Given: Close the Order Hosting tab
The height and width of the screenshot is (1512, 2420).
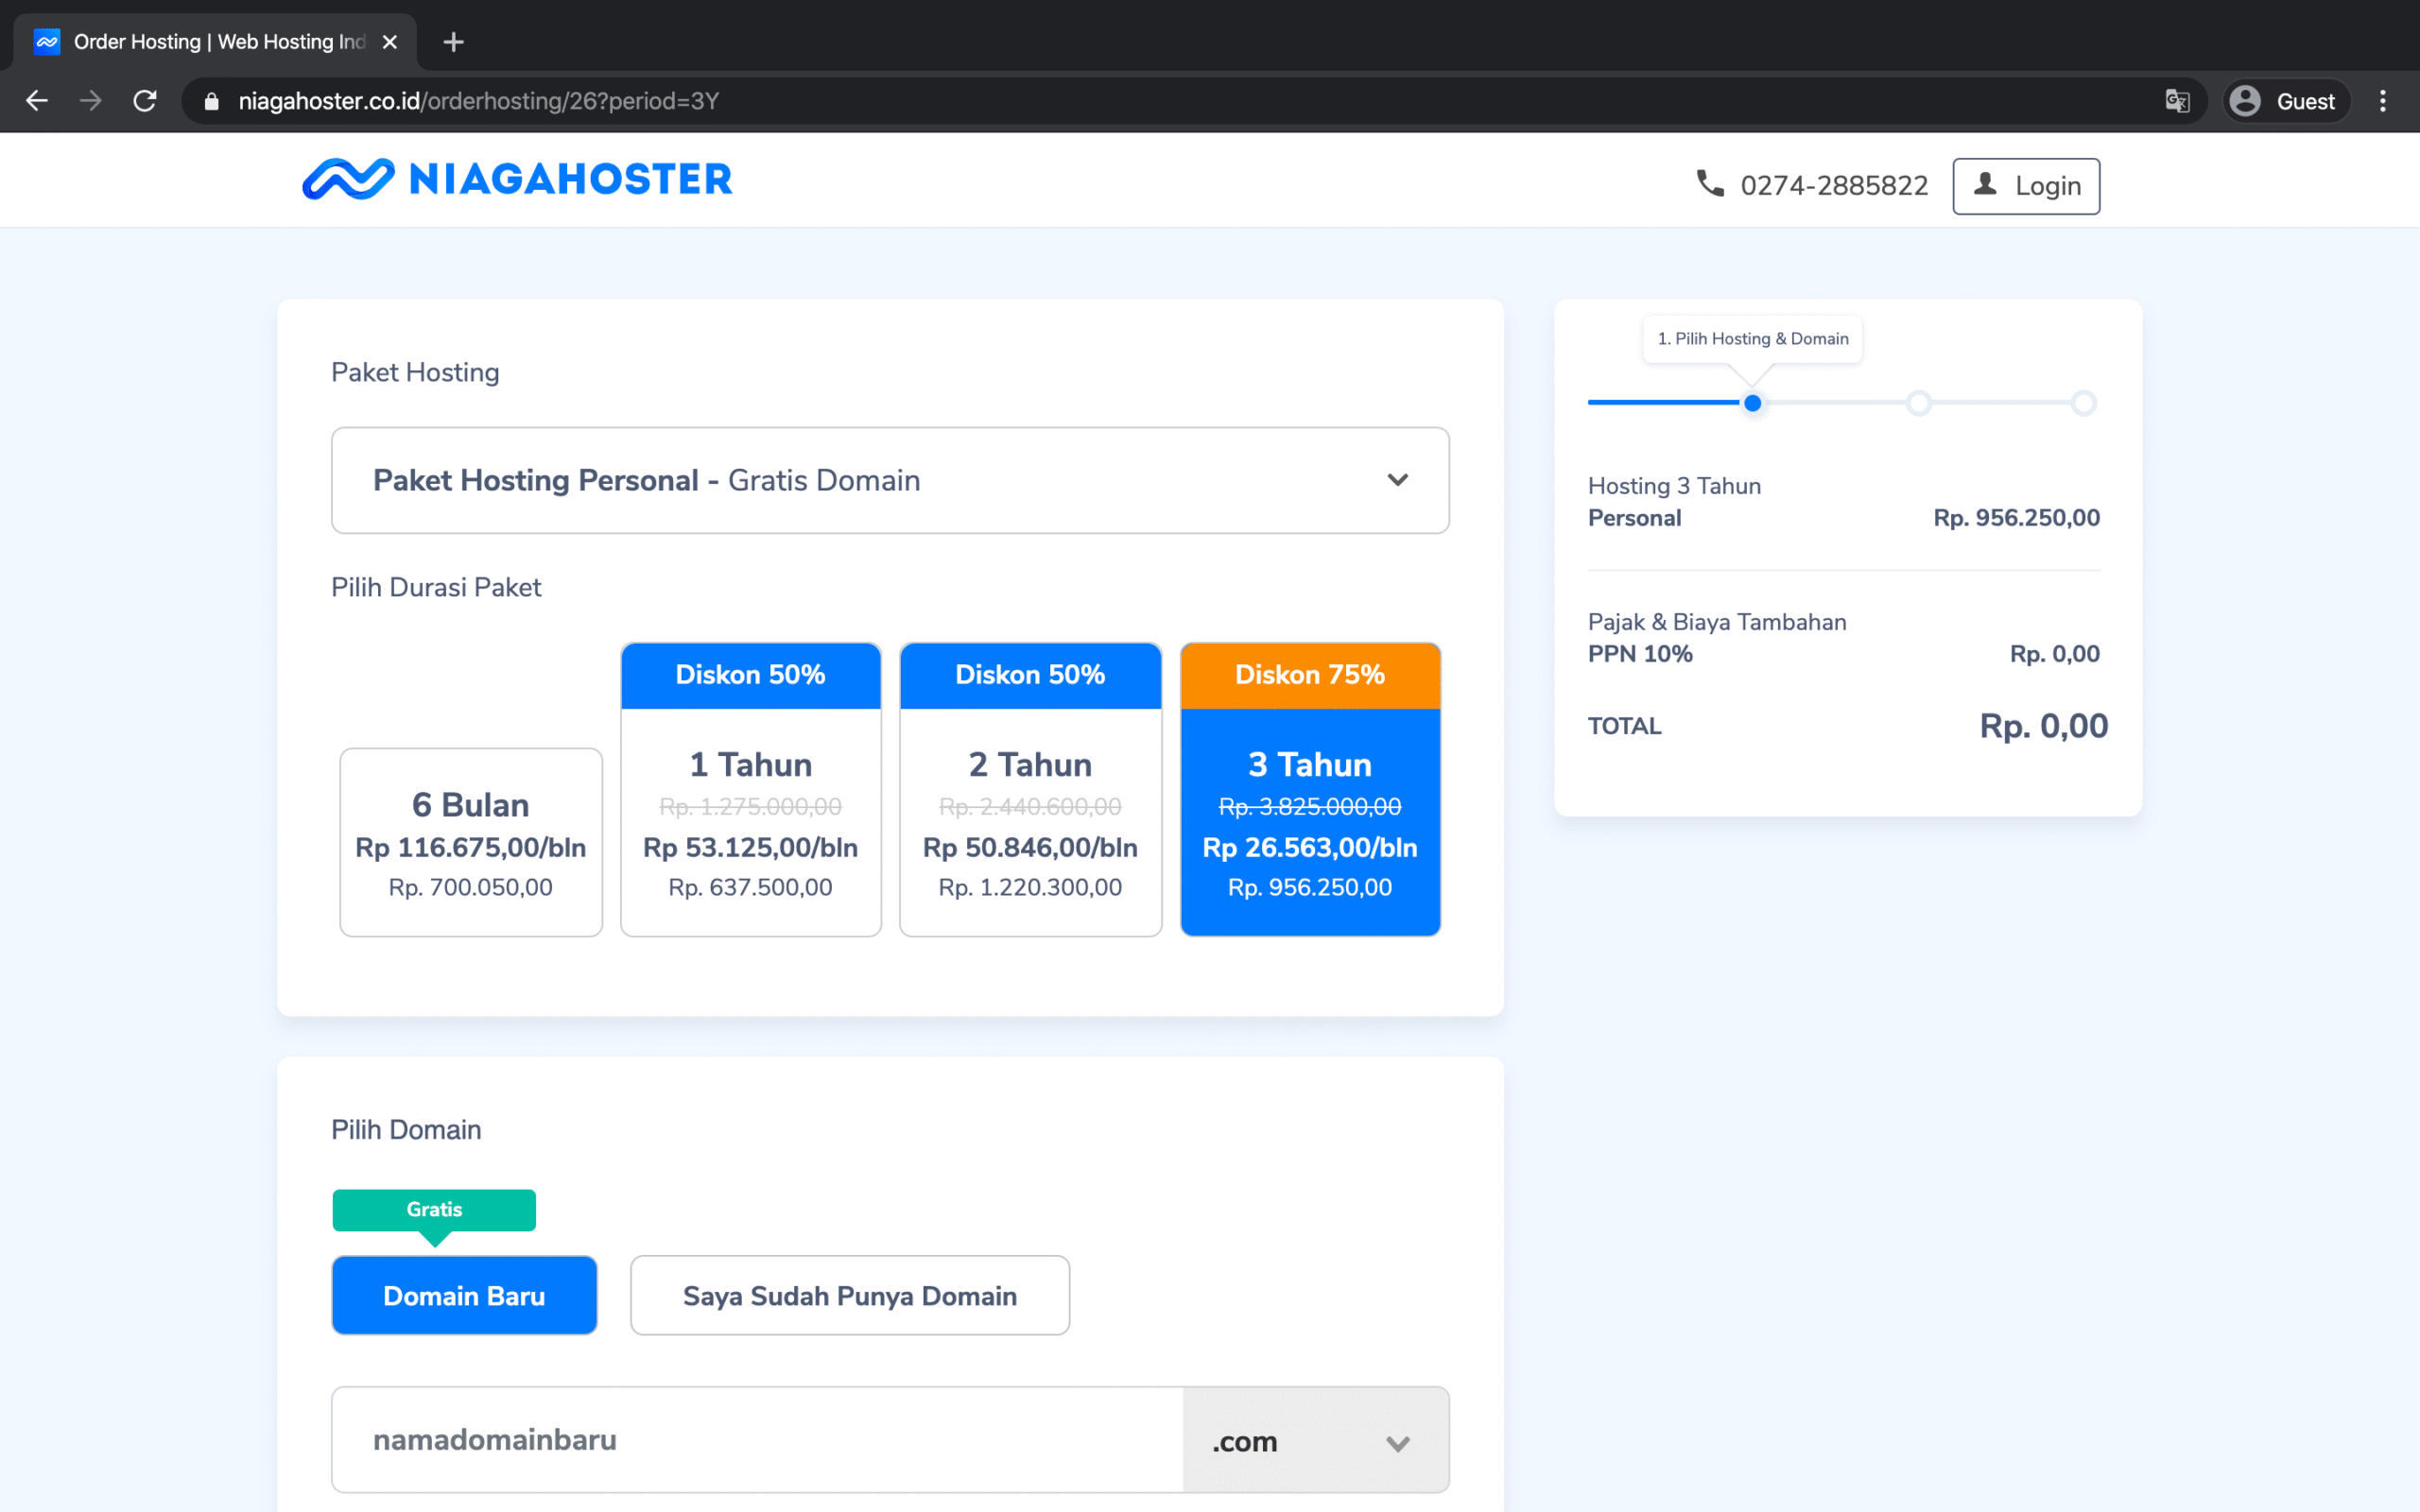Looking at the screenshot, I should click(390, 42).
